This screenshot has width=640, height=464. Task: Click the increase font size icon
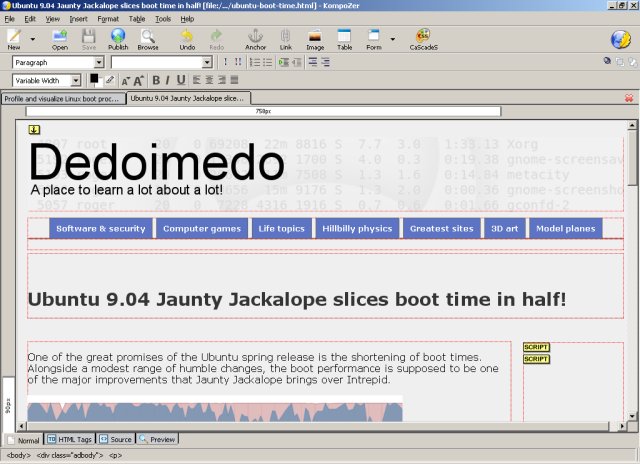click(139, 80)
